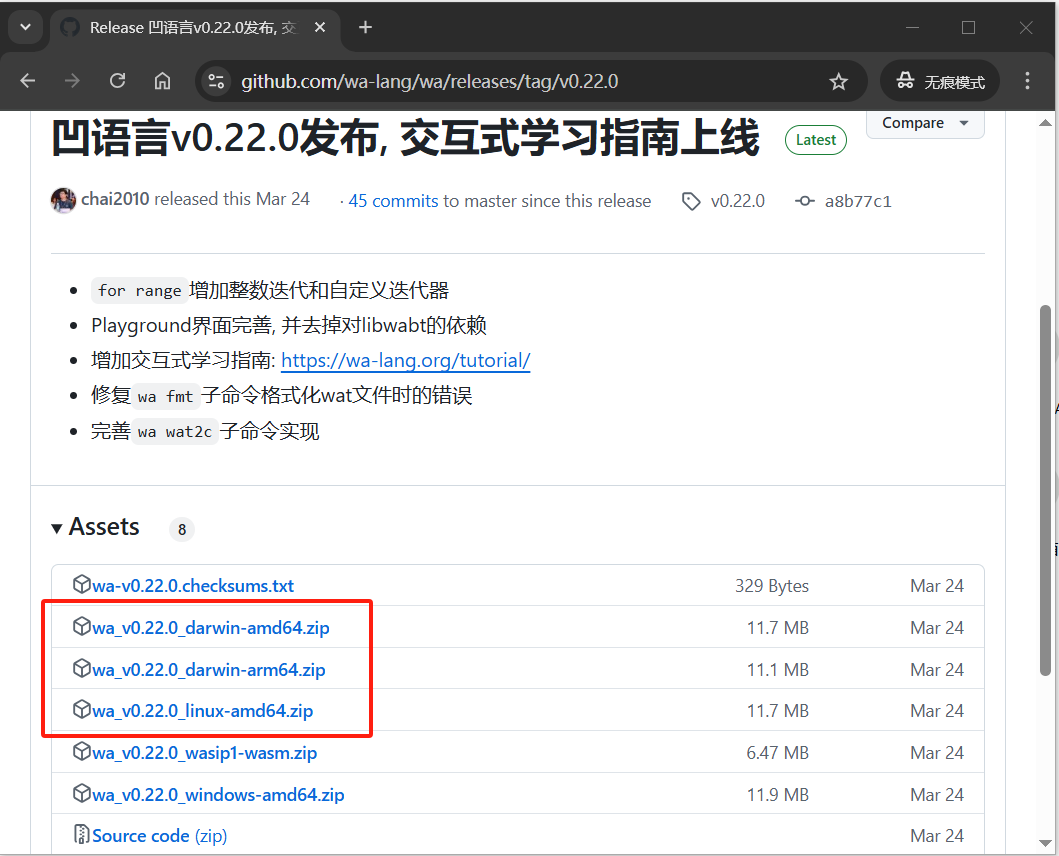
Task: Open new browser tab
Action: pyautogui.click(x=365, y=27)
